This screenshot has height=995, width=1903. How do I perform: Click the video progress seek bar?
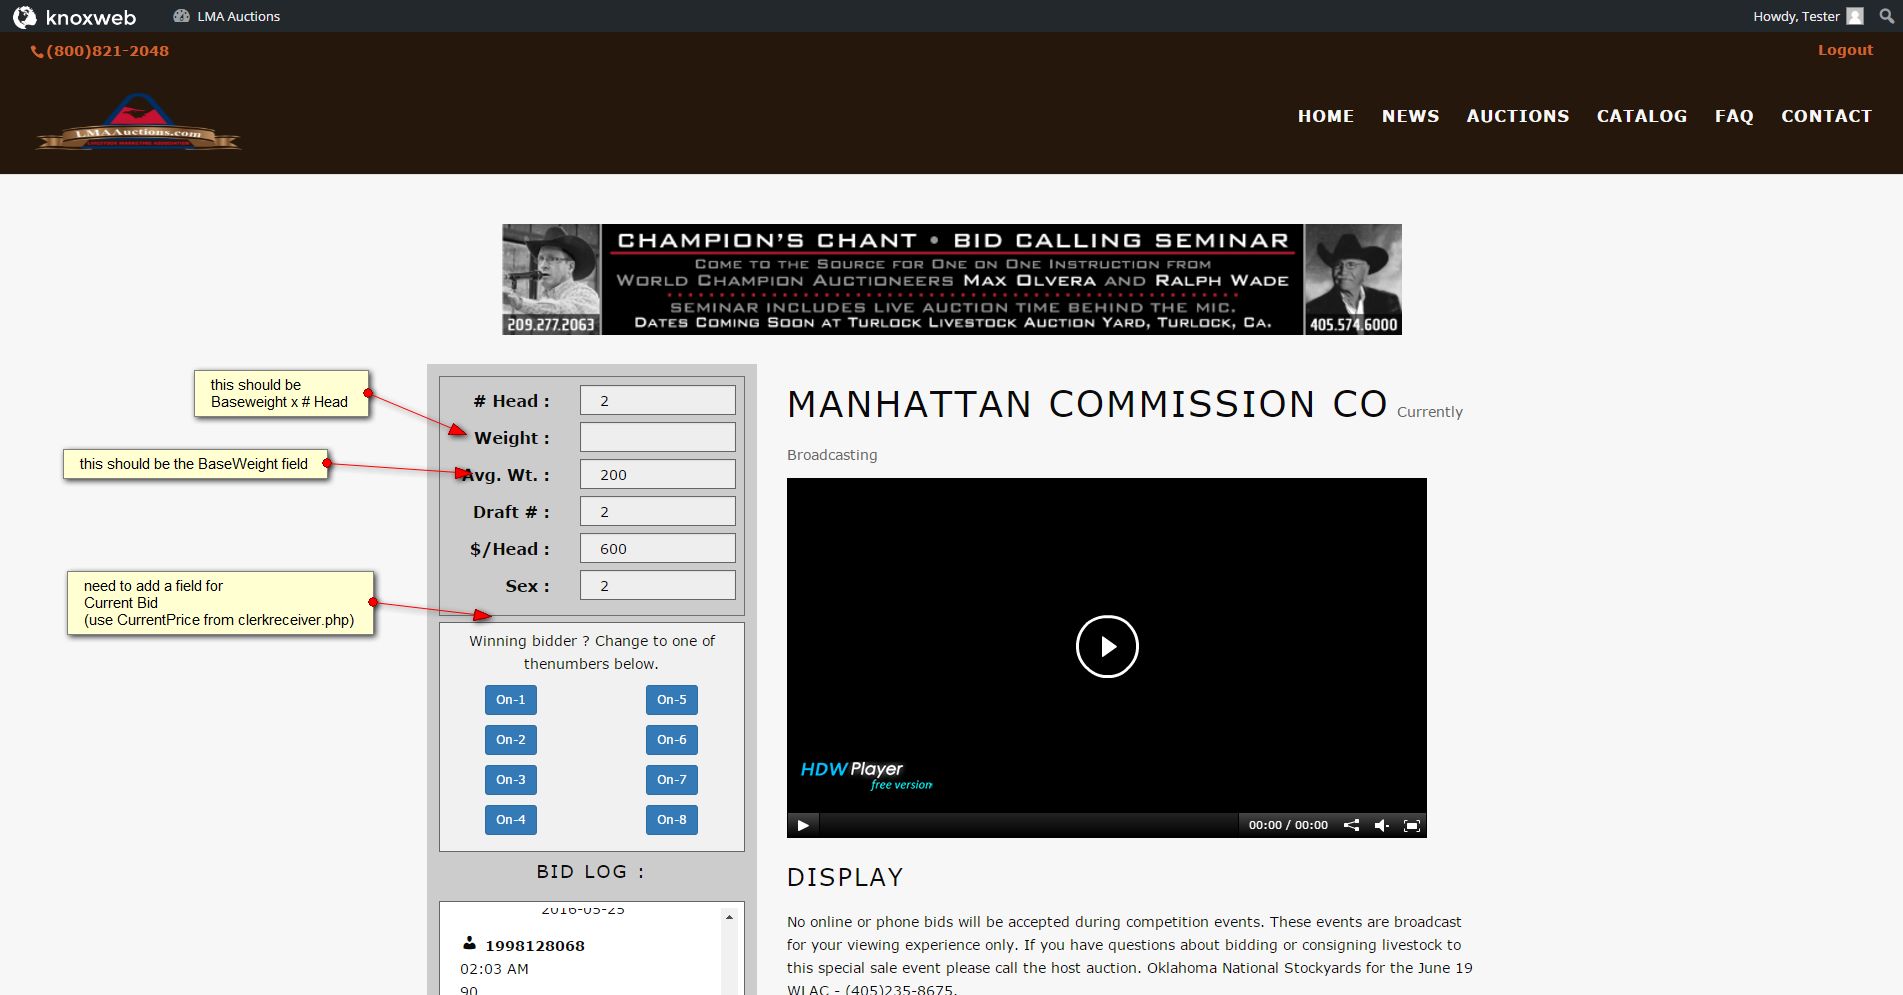click(1028, 825)
